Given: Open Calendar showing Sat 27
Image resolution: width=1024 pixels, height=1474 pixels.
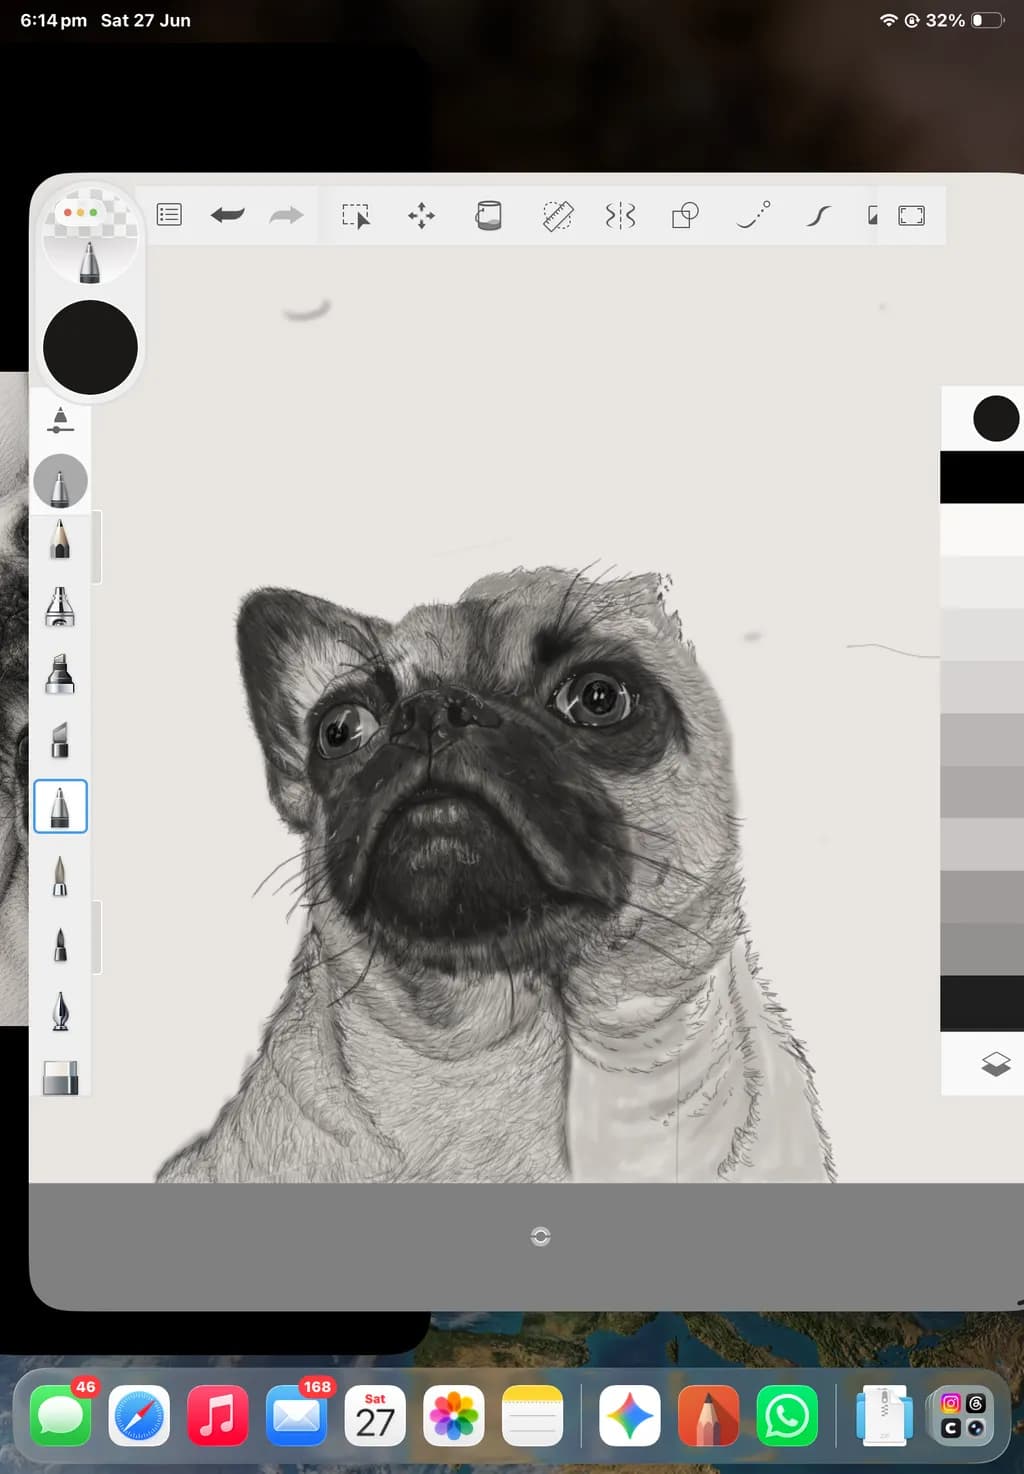Looking at the screenshot, I should (x=375, y=1416).
